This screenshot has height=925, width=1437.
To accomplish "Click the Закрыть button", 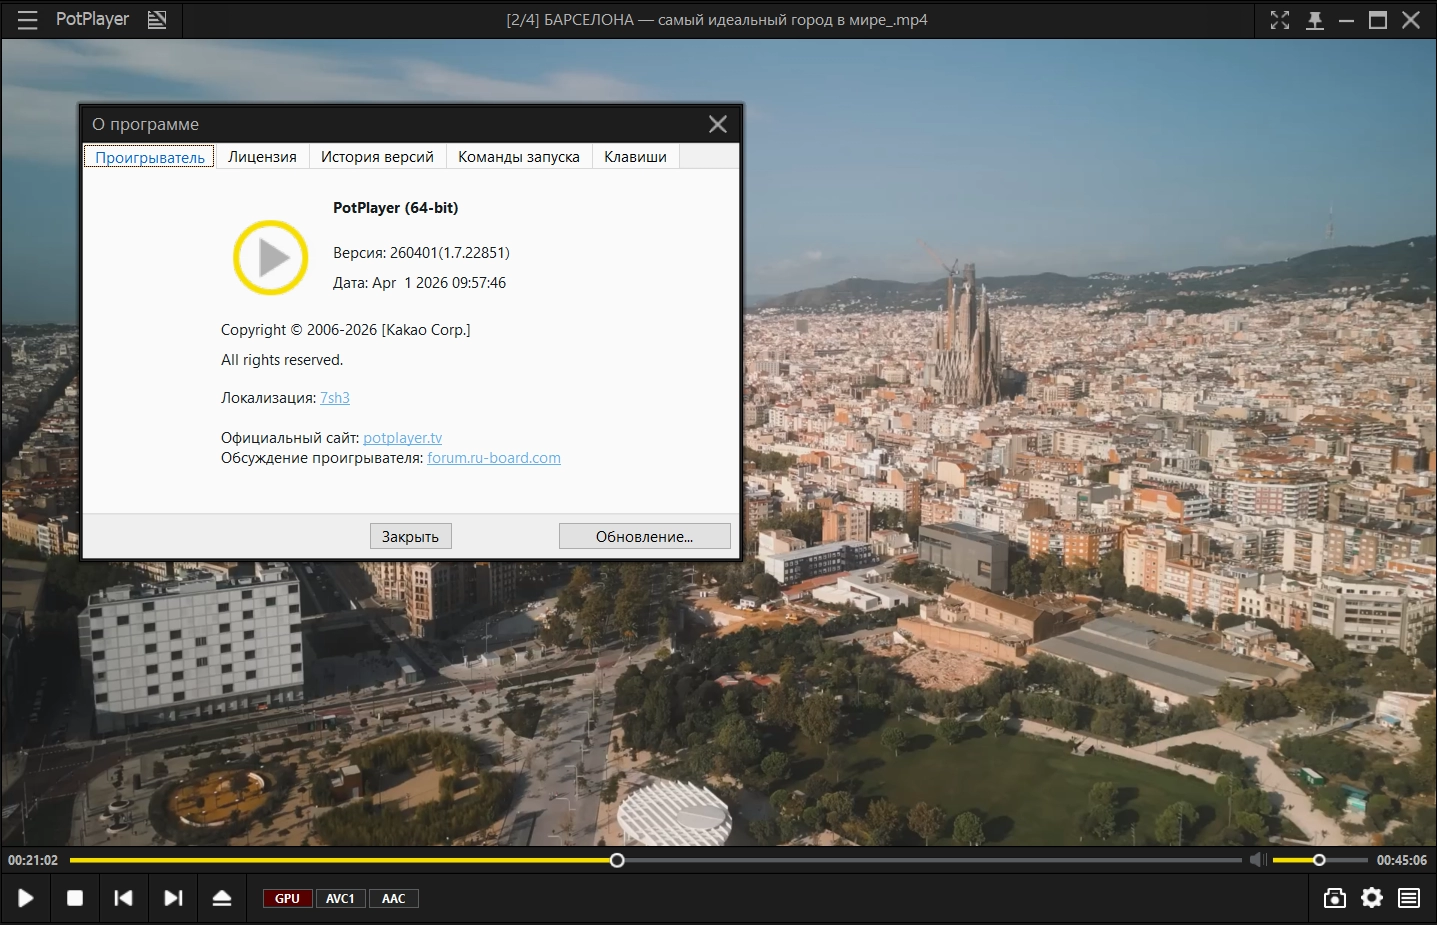I will (410, 537).
